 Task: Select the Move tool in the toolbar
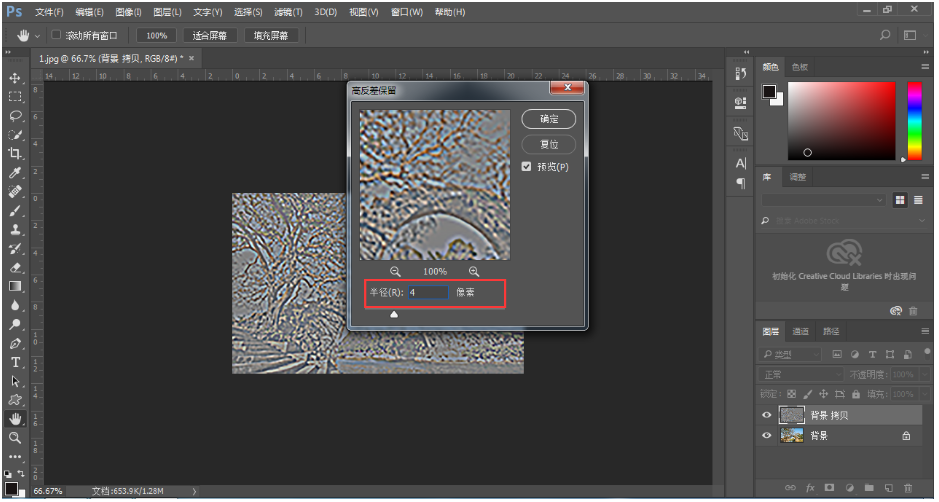[x=15, y=78]
